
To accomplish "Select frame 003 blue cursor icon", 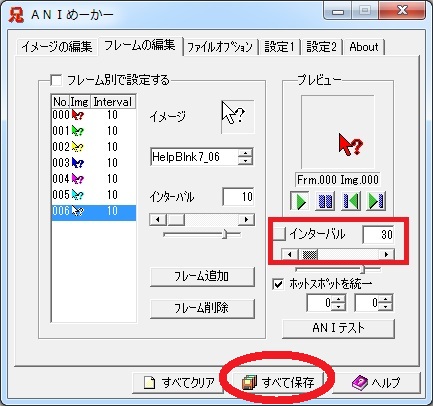I will (78, 163).
